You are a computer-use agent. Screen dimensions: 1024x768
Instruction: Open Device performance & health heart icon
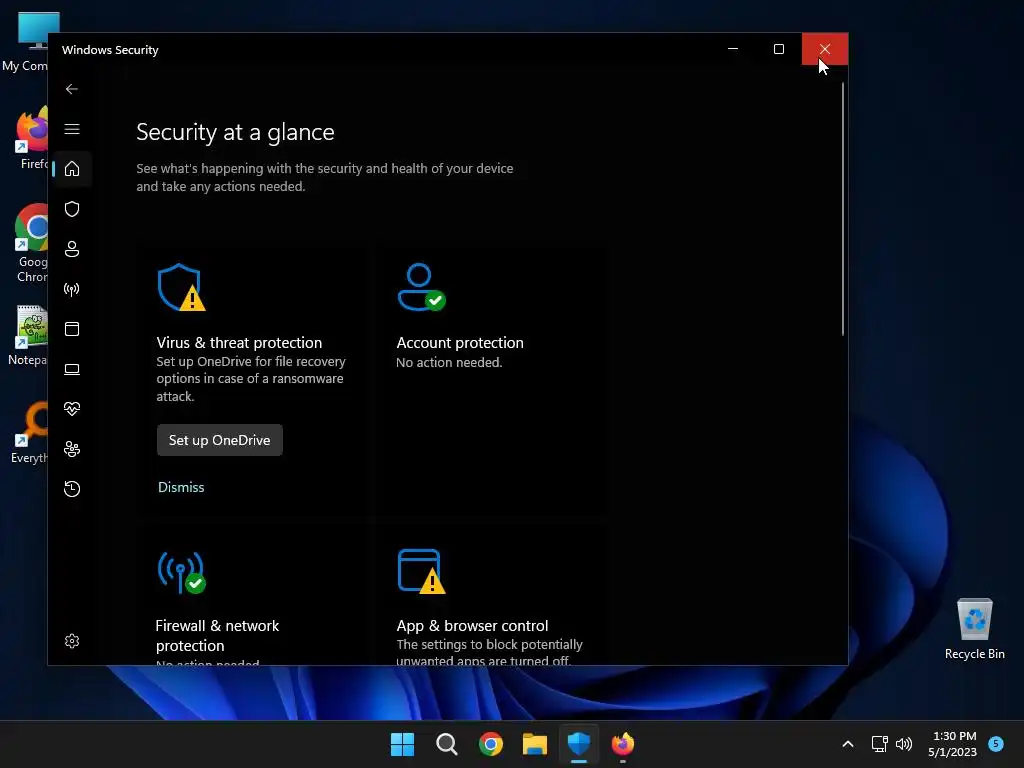[x=72, y=409]
